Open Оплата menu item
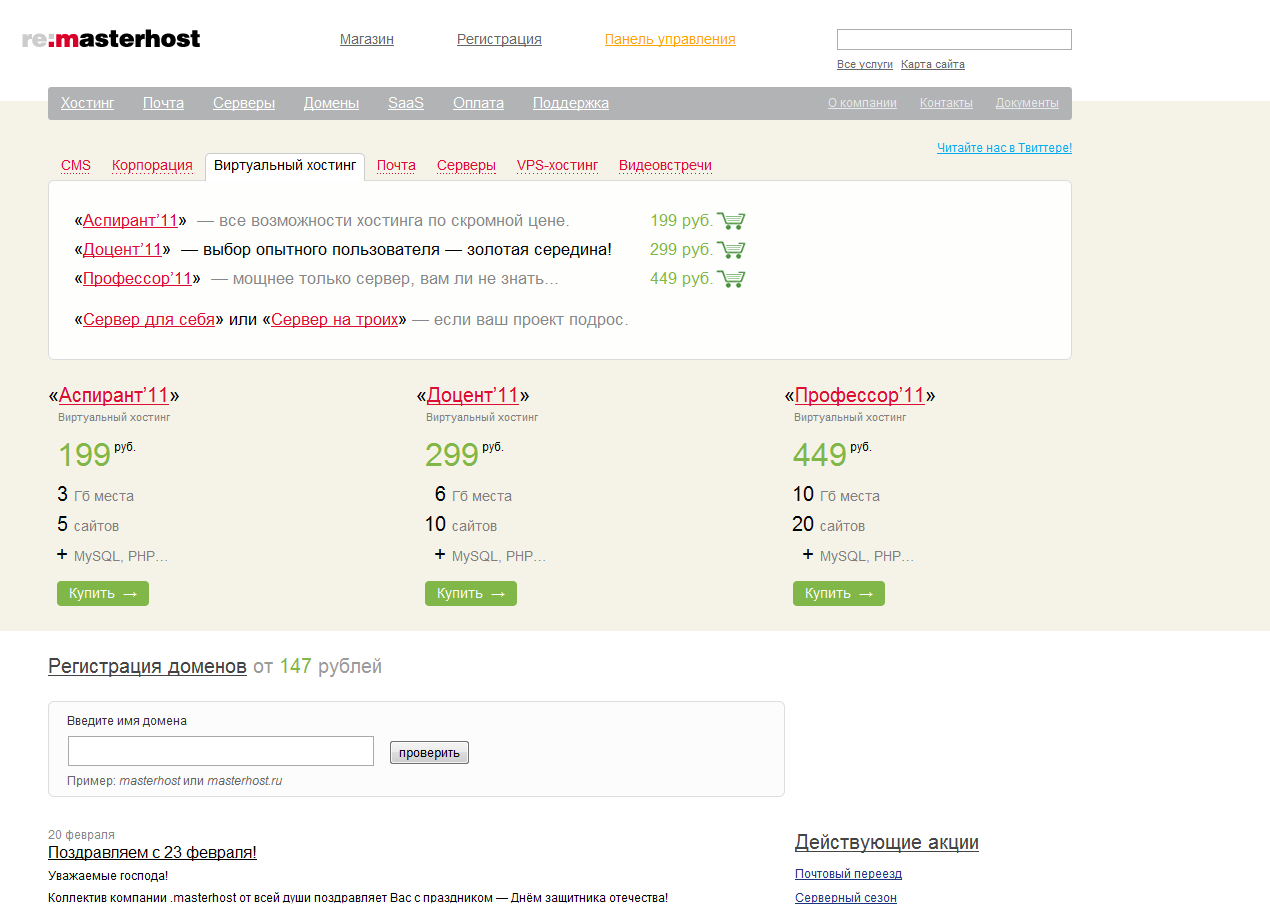 (478, 103)
